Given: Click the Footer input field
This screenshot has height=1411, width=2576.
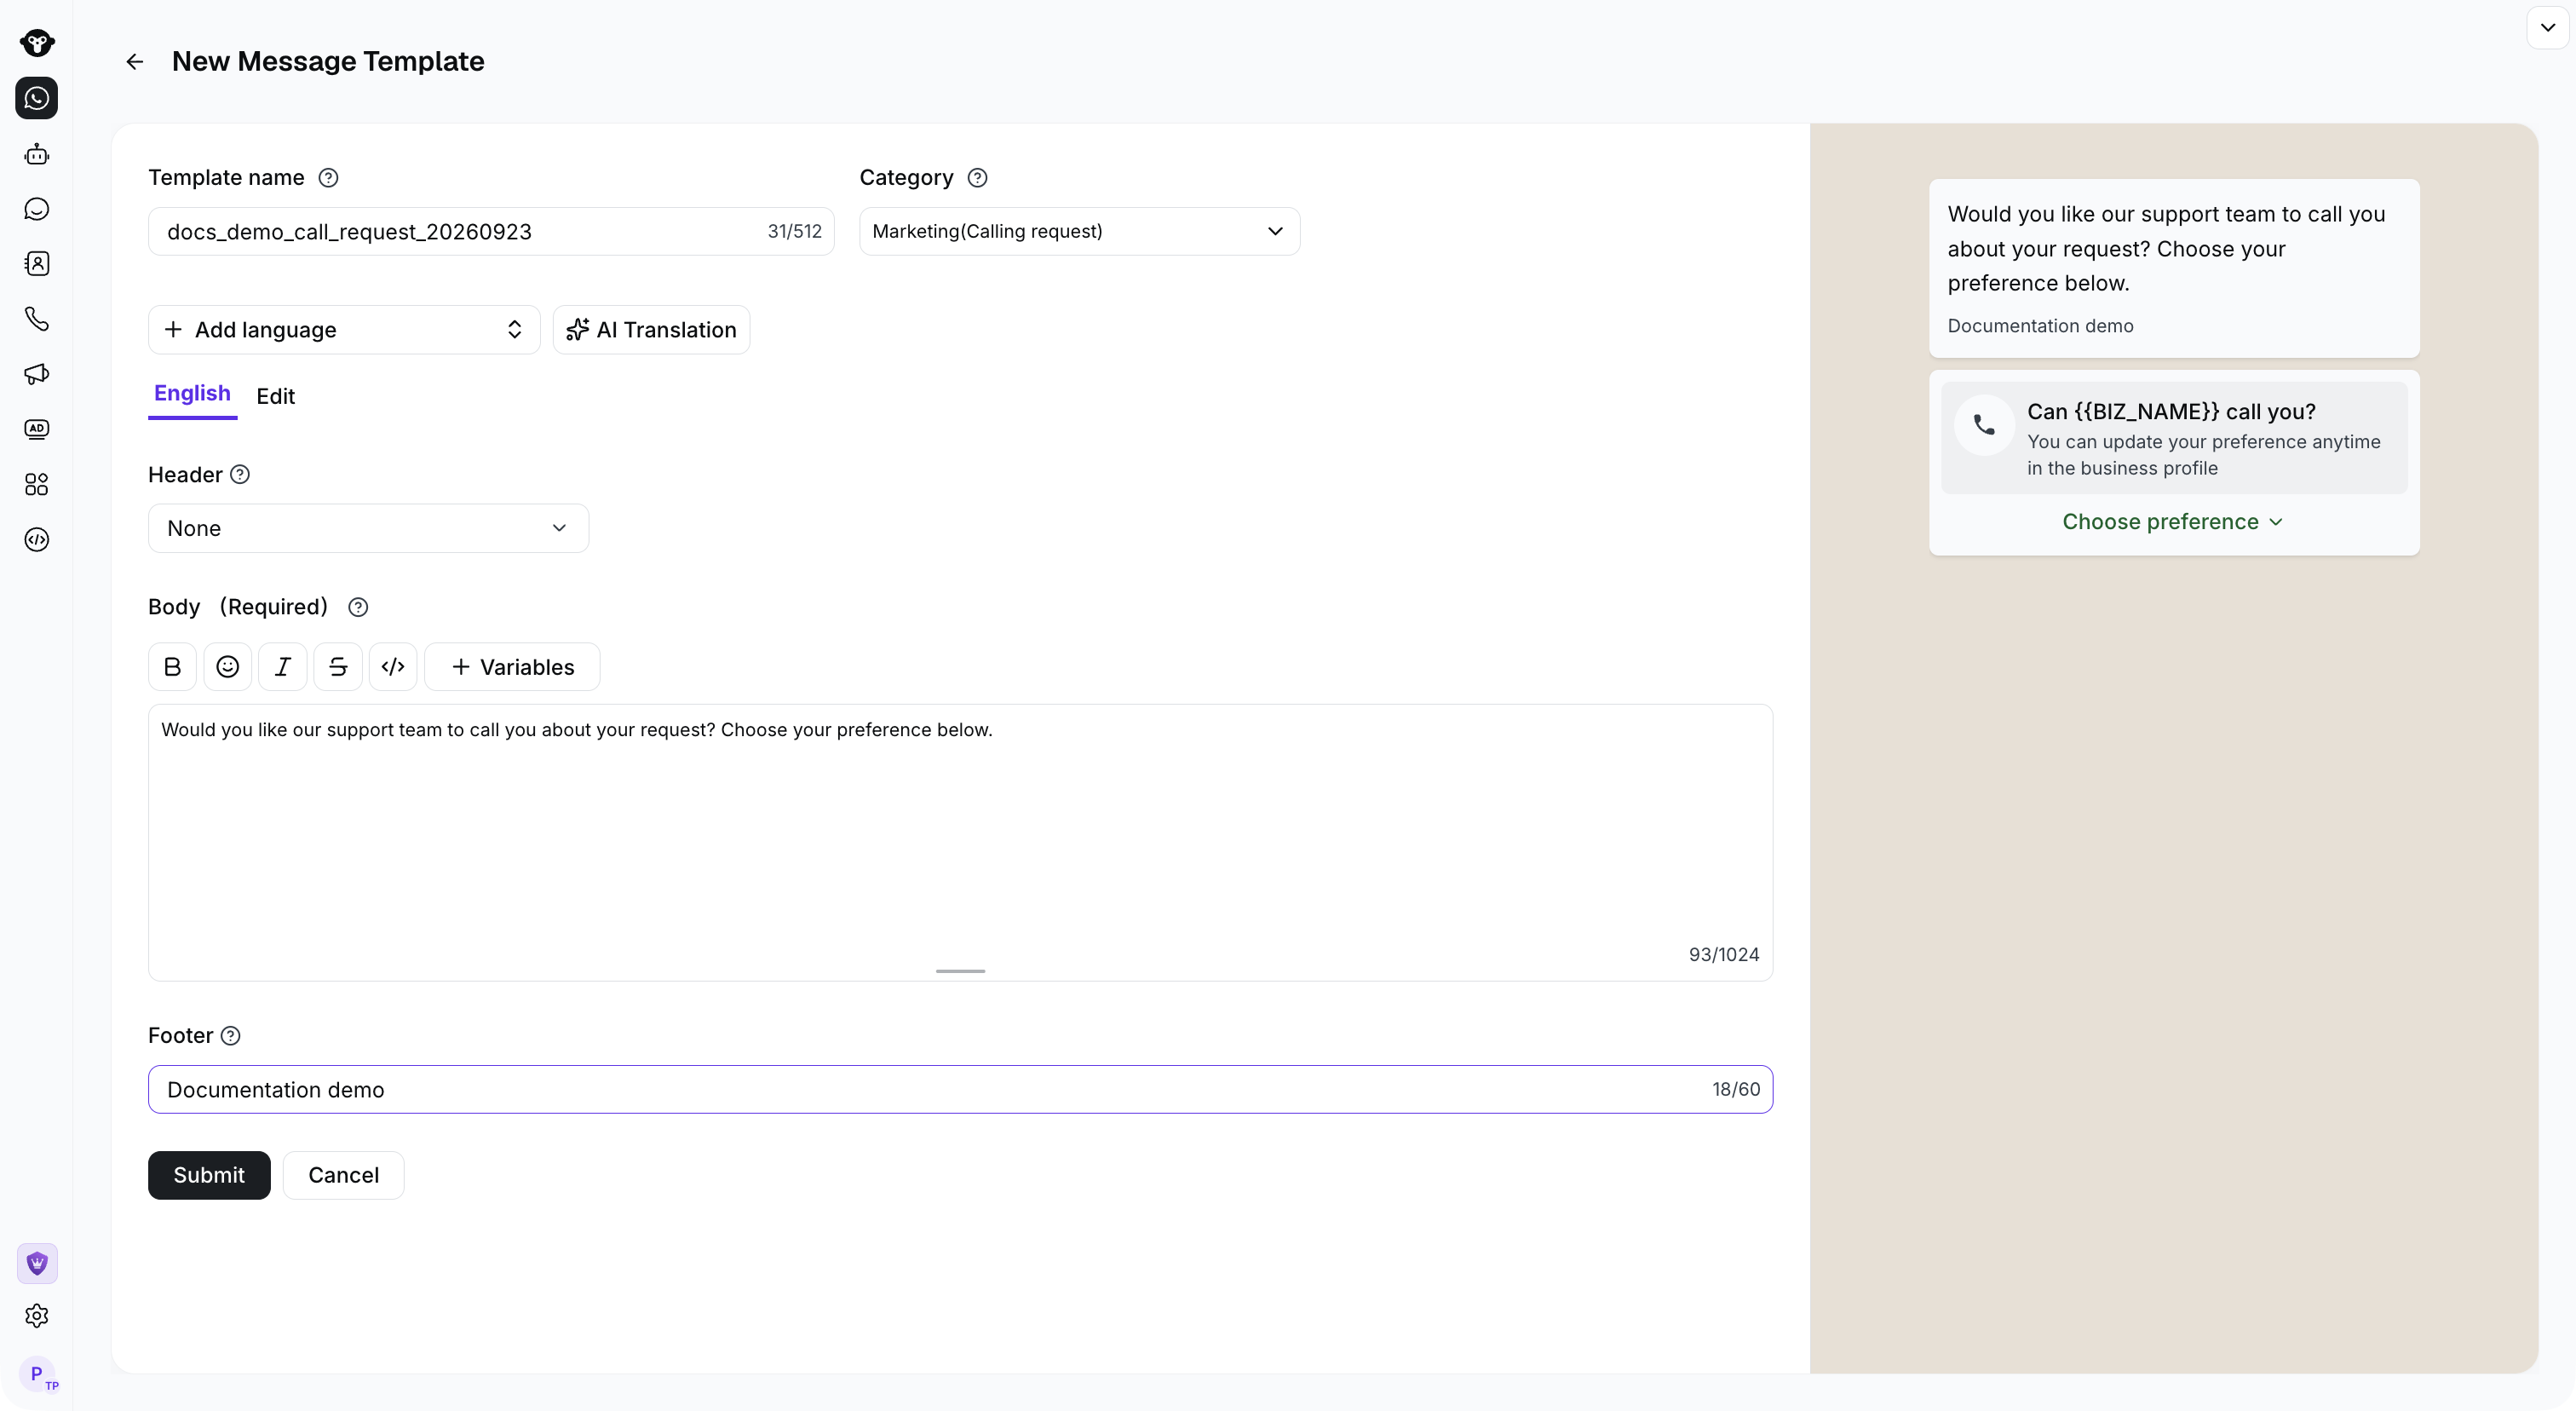Looking at the screenshot, I should [960, 1090].
